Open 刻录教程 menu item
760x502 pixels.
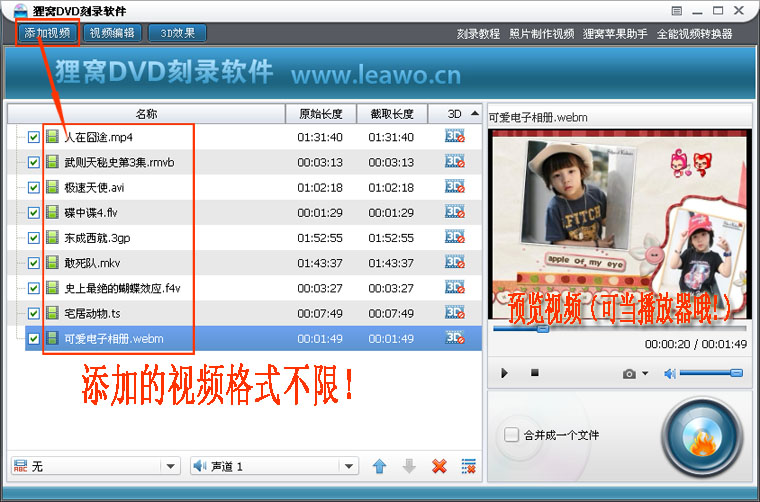[x=478, y=34]
